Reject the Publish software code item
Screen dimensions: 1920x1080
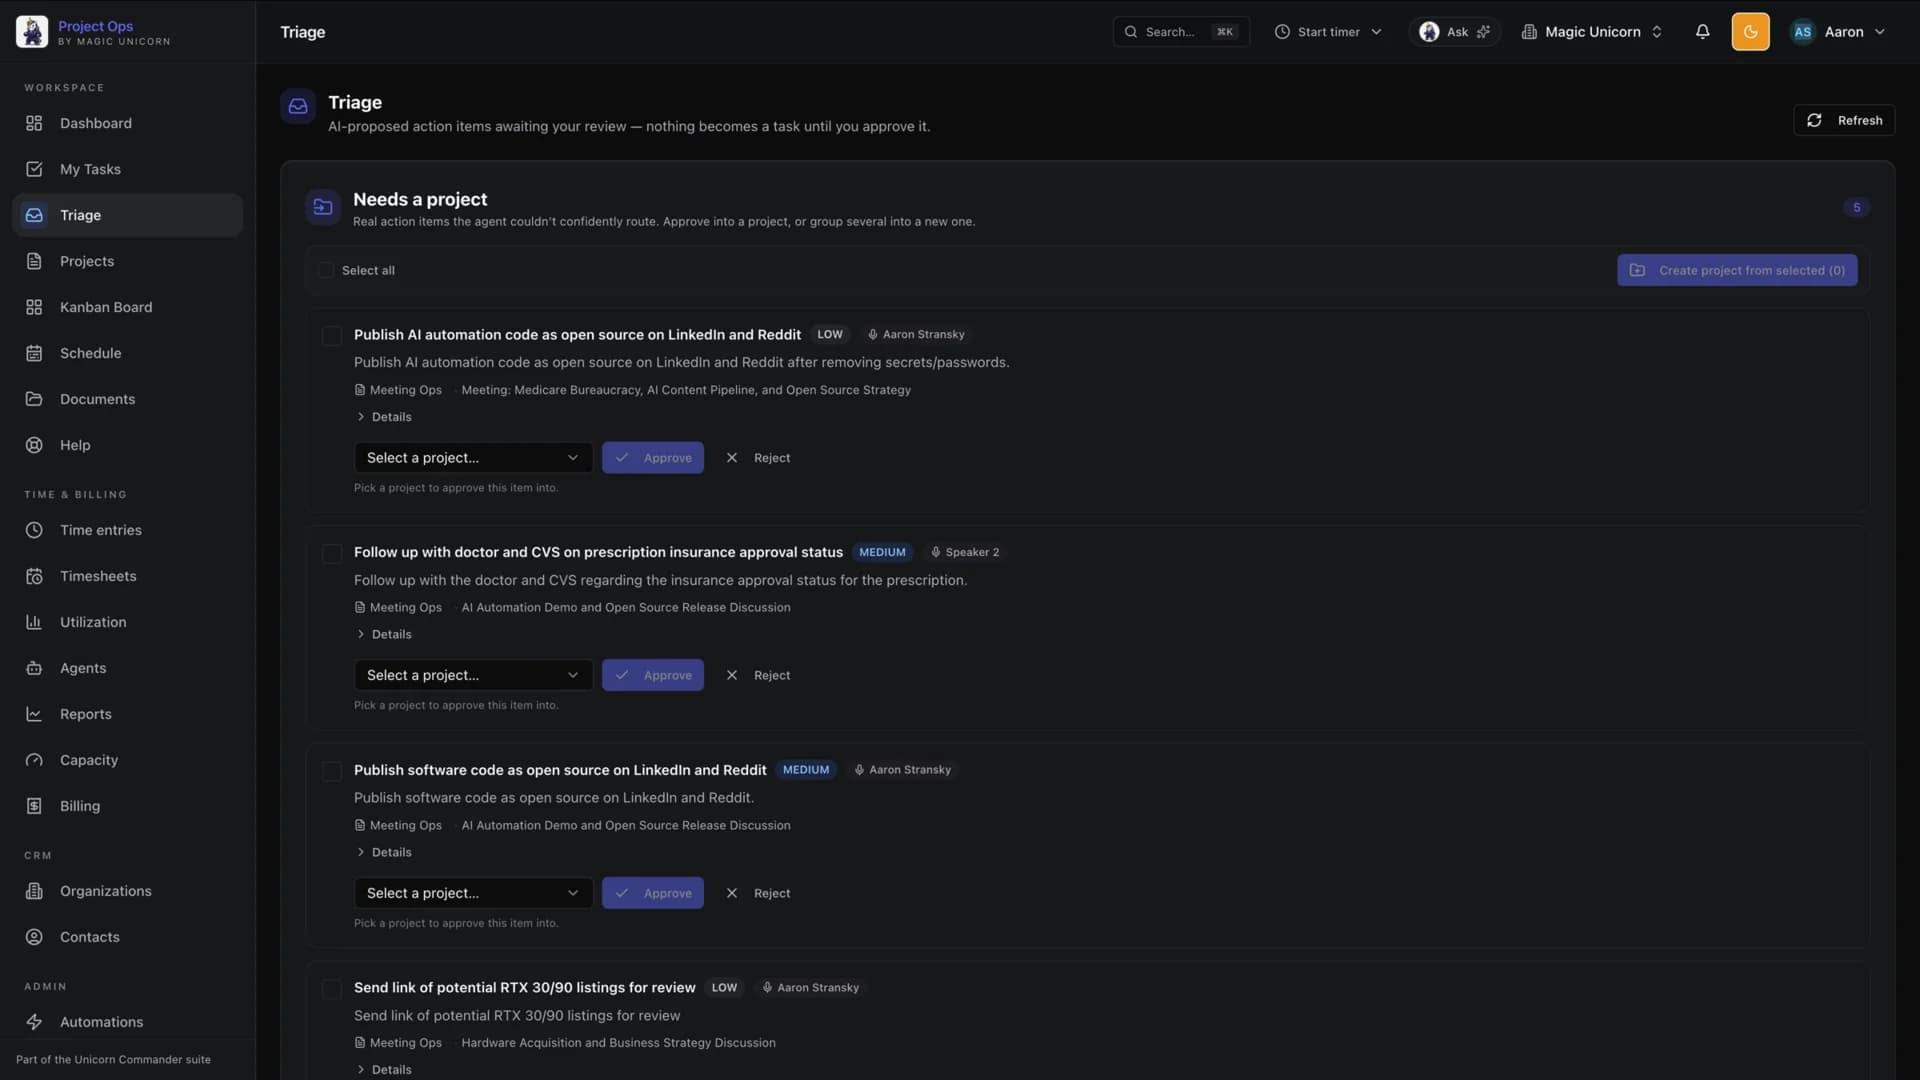pyautogui.click(x=758, y=893)
